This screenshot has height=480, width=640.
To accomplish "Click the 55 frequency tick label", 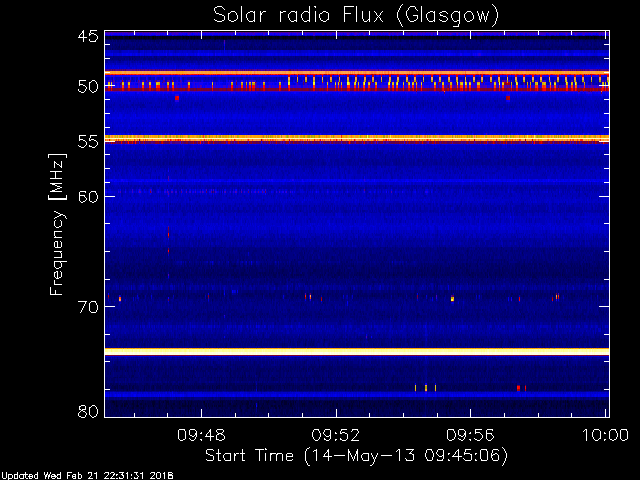I will click(88, 142).
